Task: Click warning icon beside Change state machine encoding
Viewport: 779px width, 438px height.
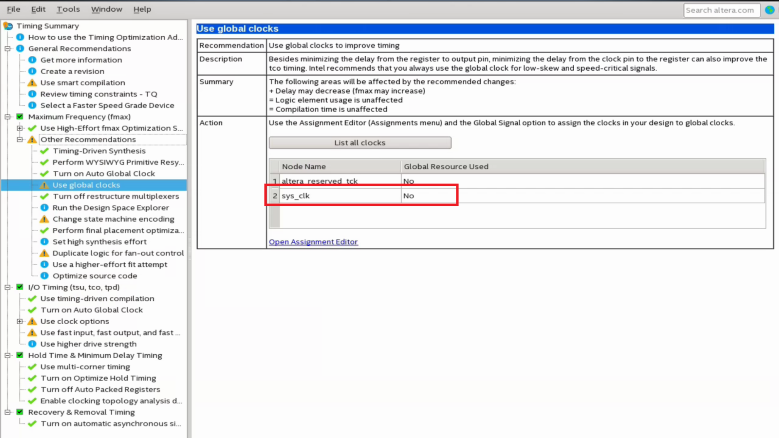Action: 44,219
